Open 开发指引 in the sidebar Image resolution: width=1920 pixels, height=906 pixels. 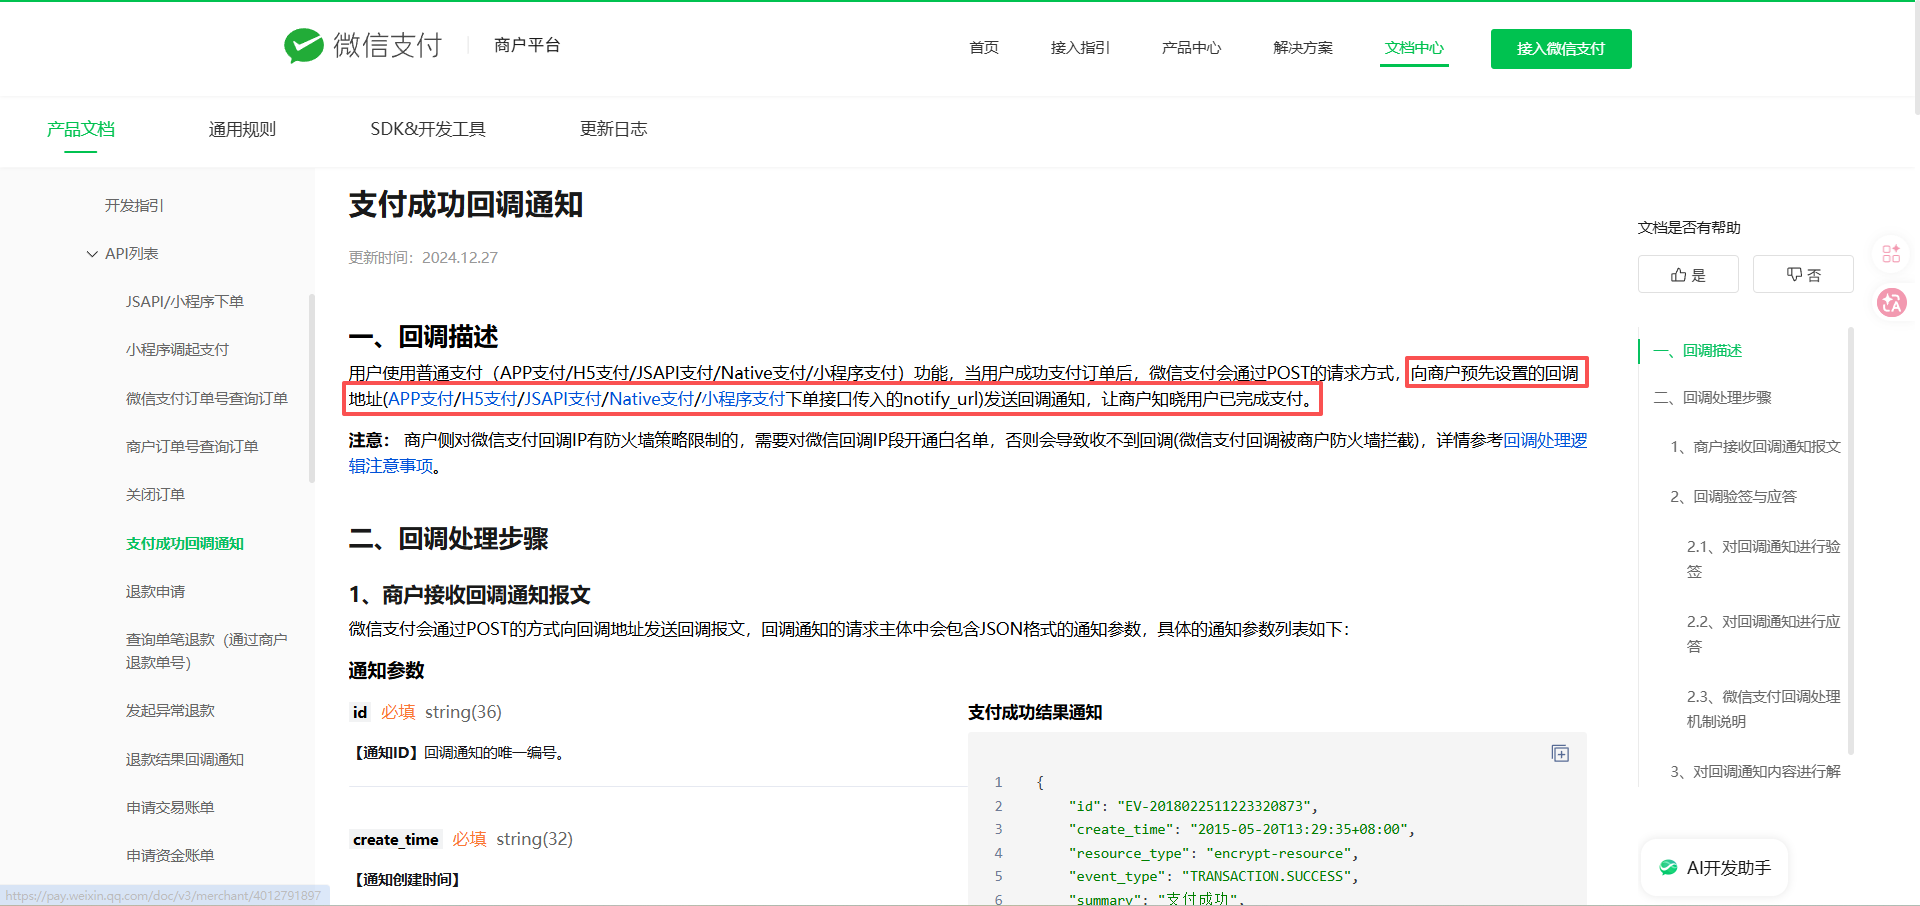click(x=134, y=205)
